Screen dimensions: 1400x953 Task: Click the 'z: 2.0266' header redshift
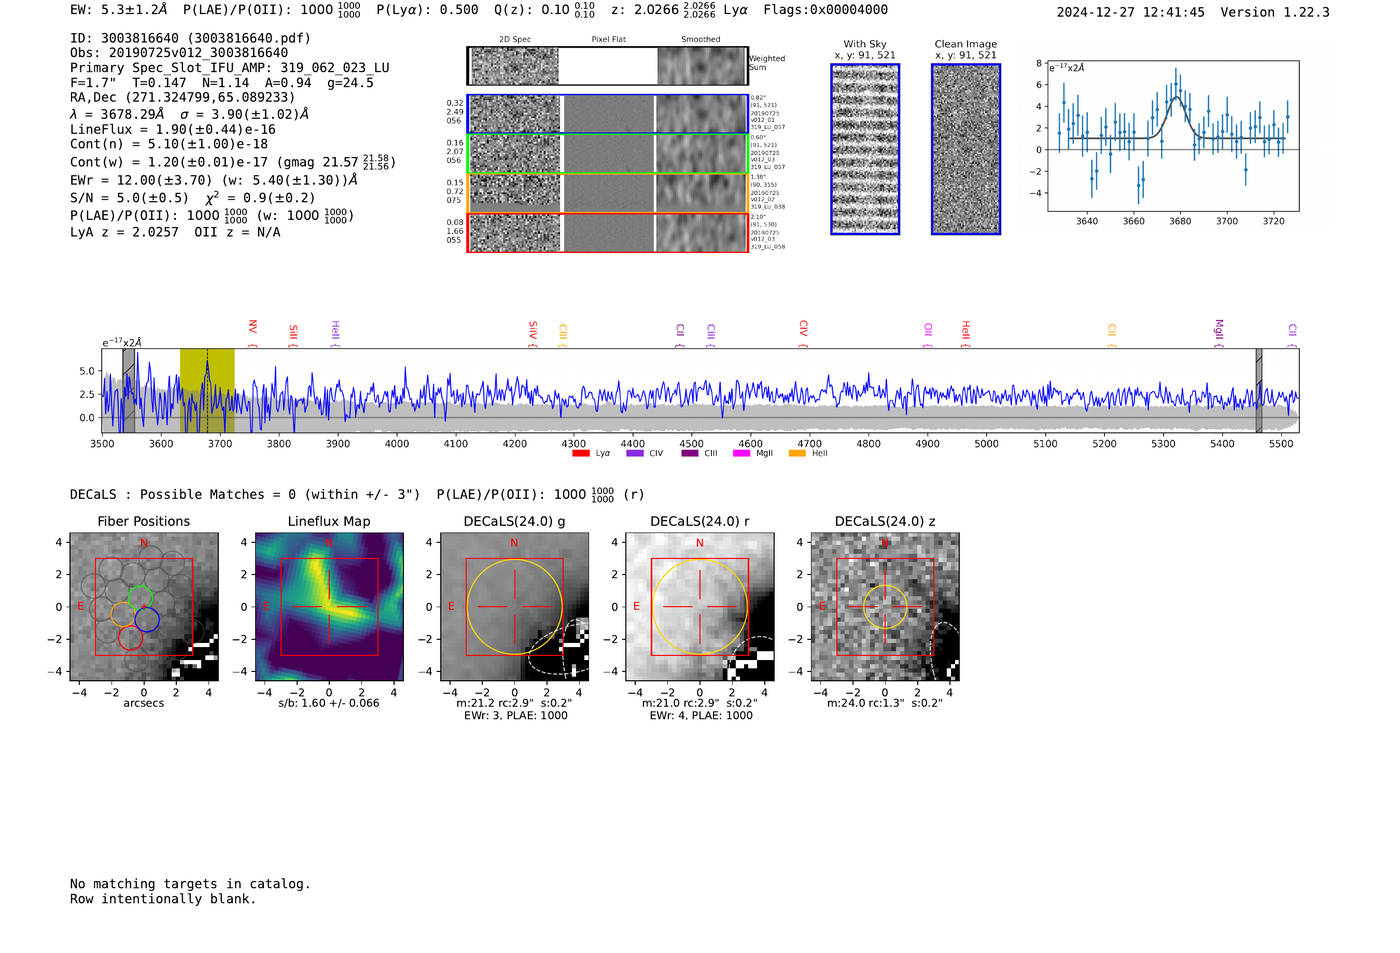pyautogui.click(x=644, y=10)
